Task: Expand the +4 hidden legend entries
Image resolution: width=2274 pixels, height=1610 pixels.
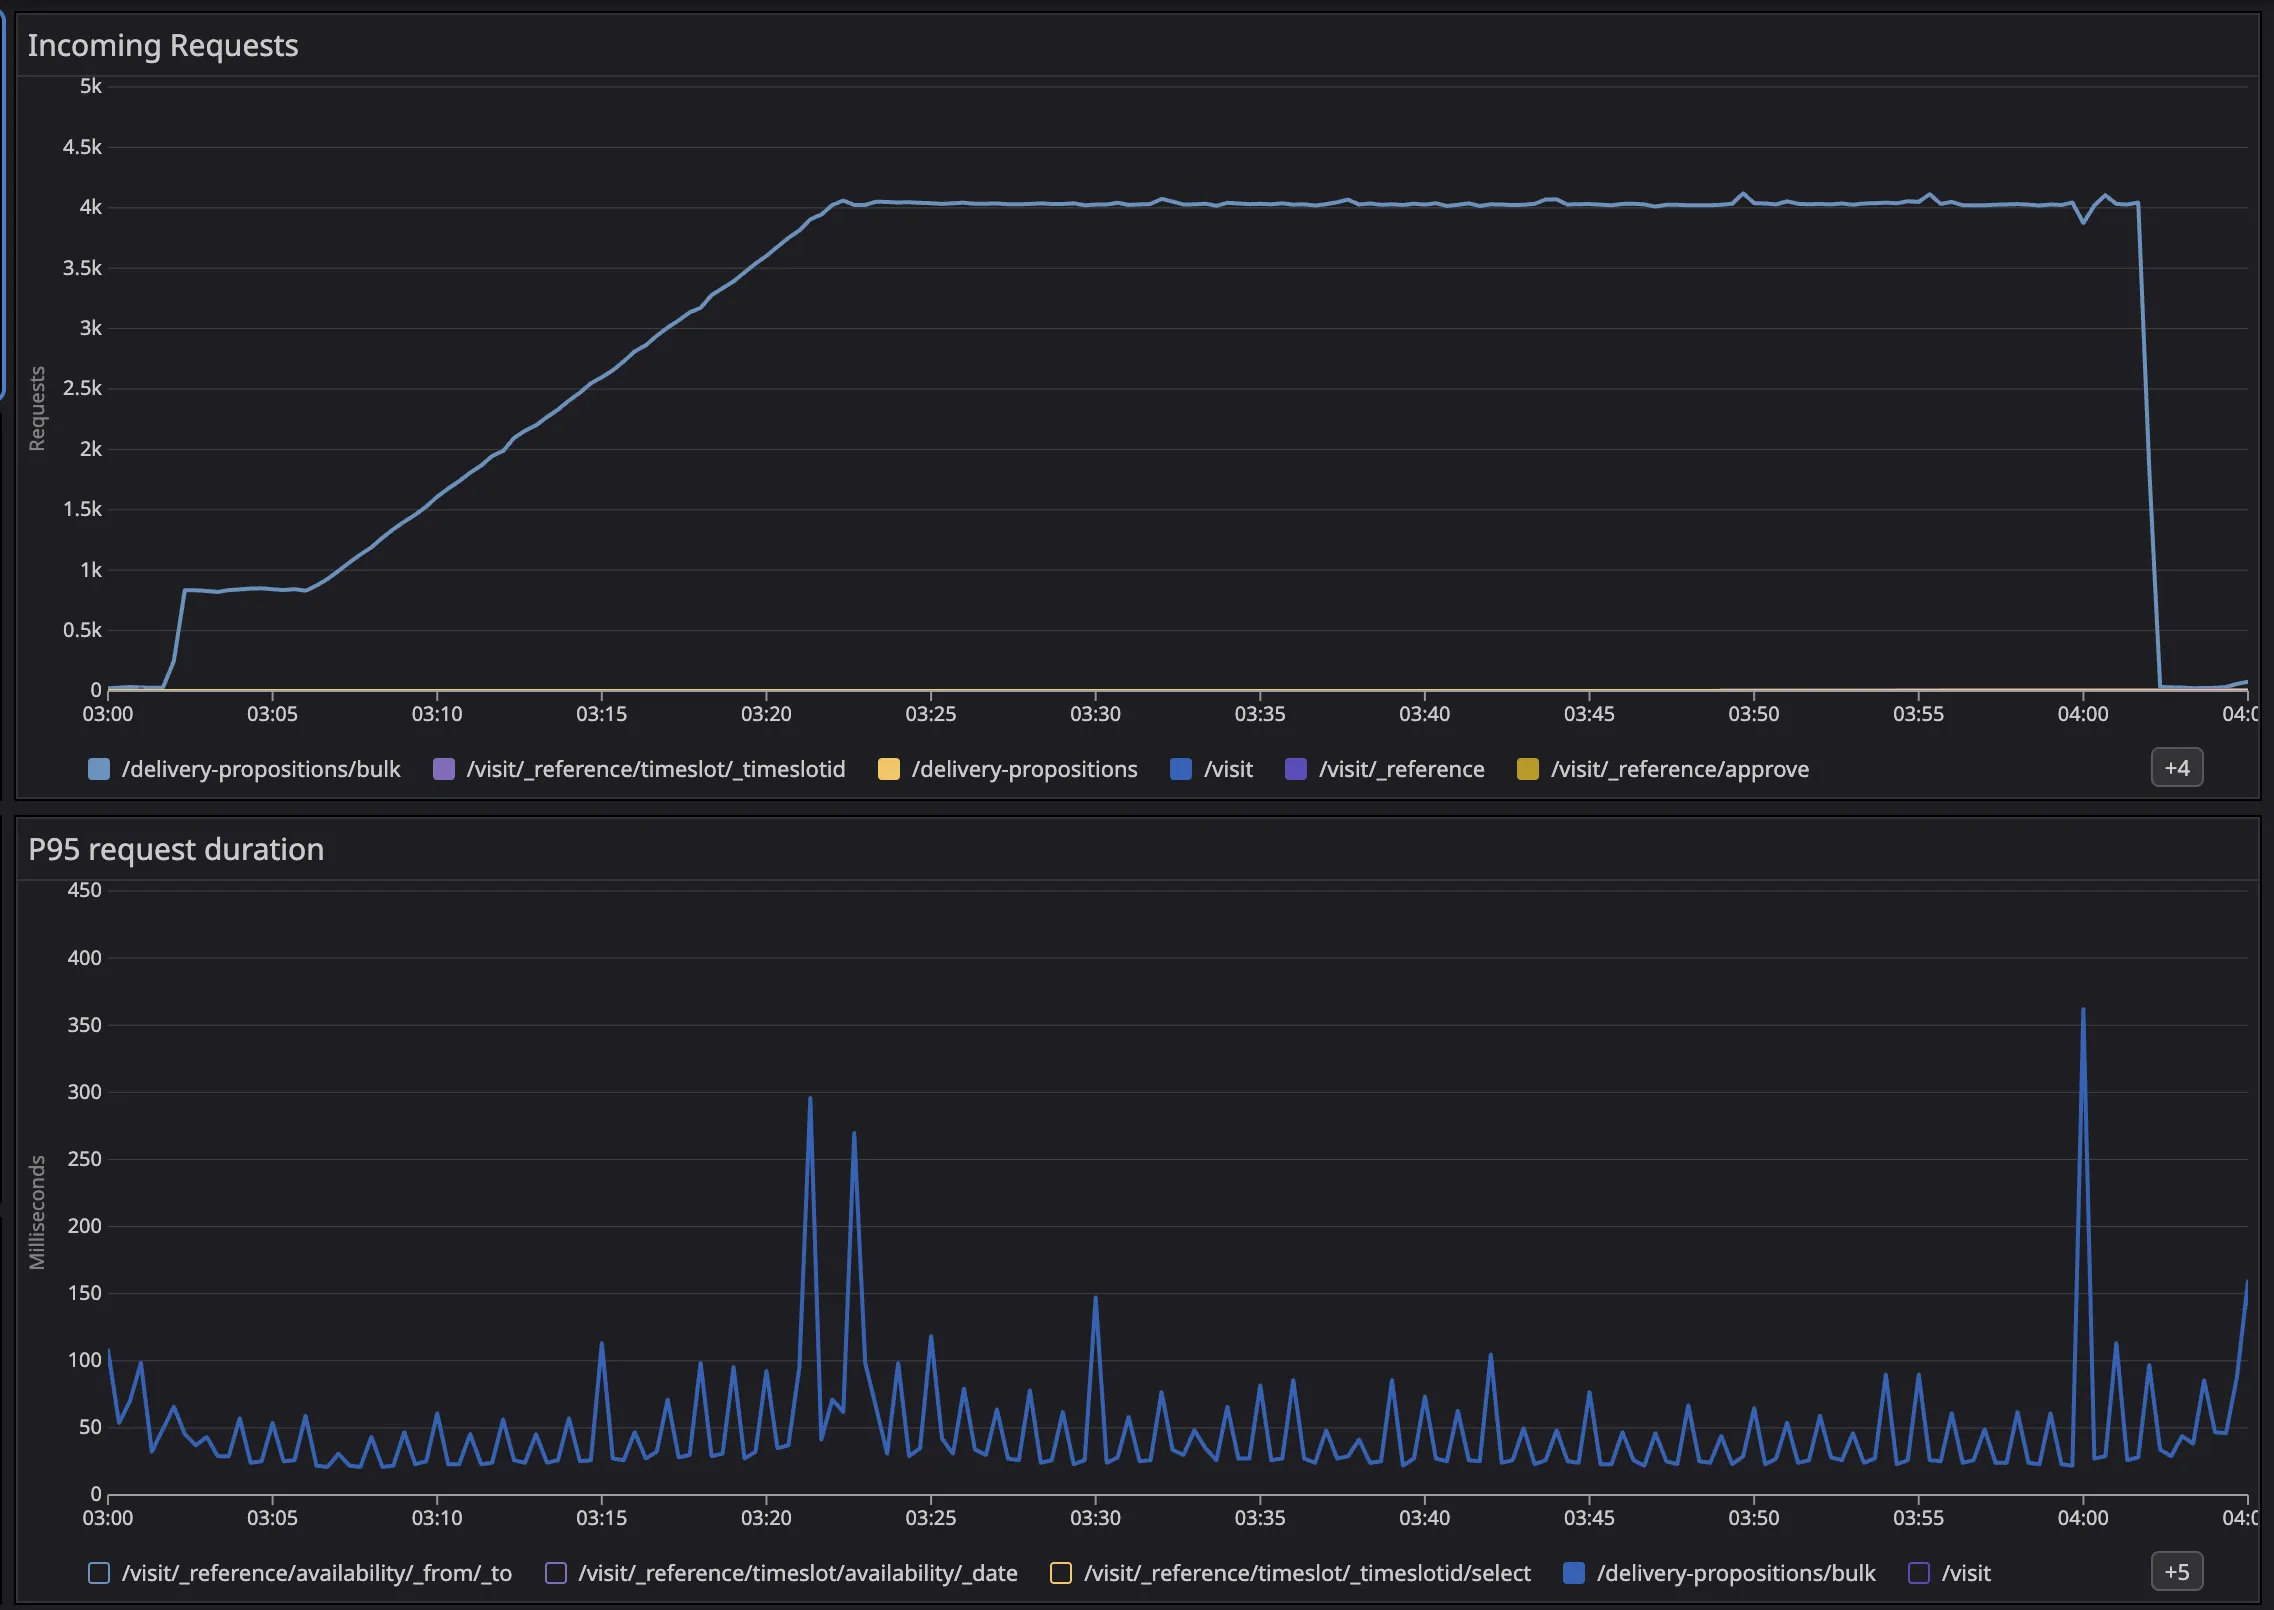Action: coord(2177,768)
